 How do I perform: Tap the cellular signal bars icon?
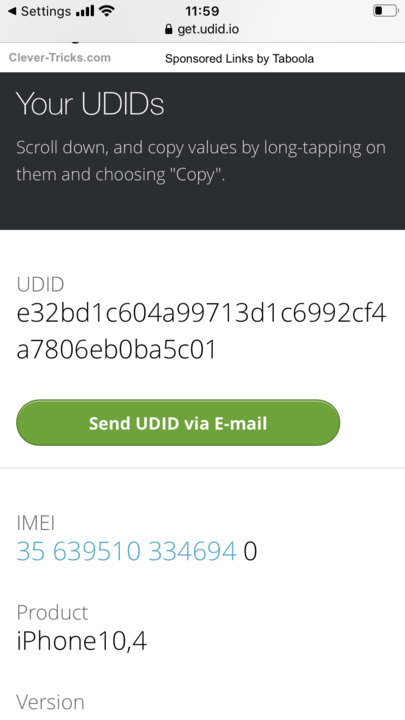[x=85, y=11]
